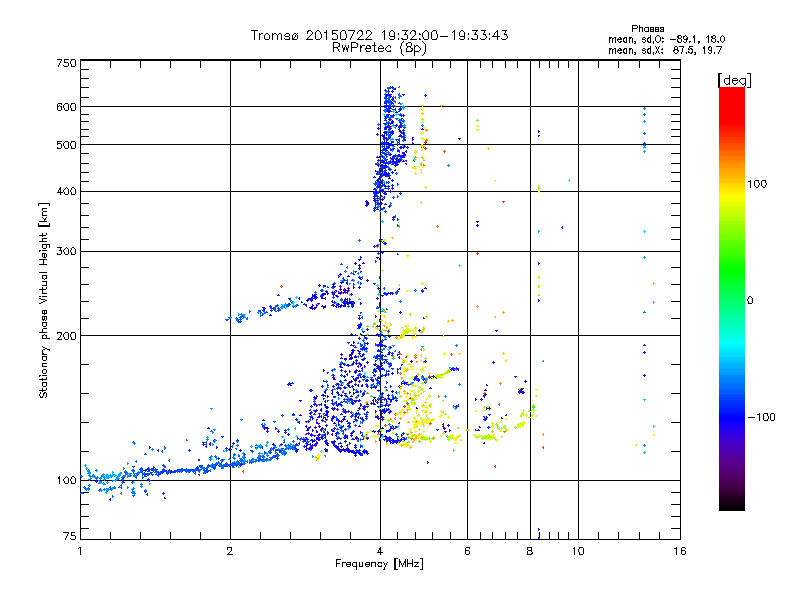This screenshot has width=800, height=600.
Task: Click the 'Frequency [MHz]' axis title
Action: (x=379, y=564)
